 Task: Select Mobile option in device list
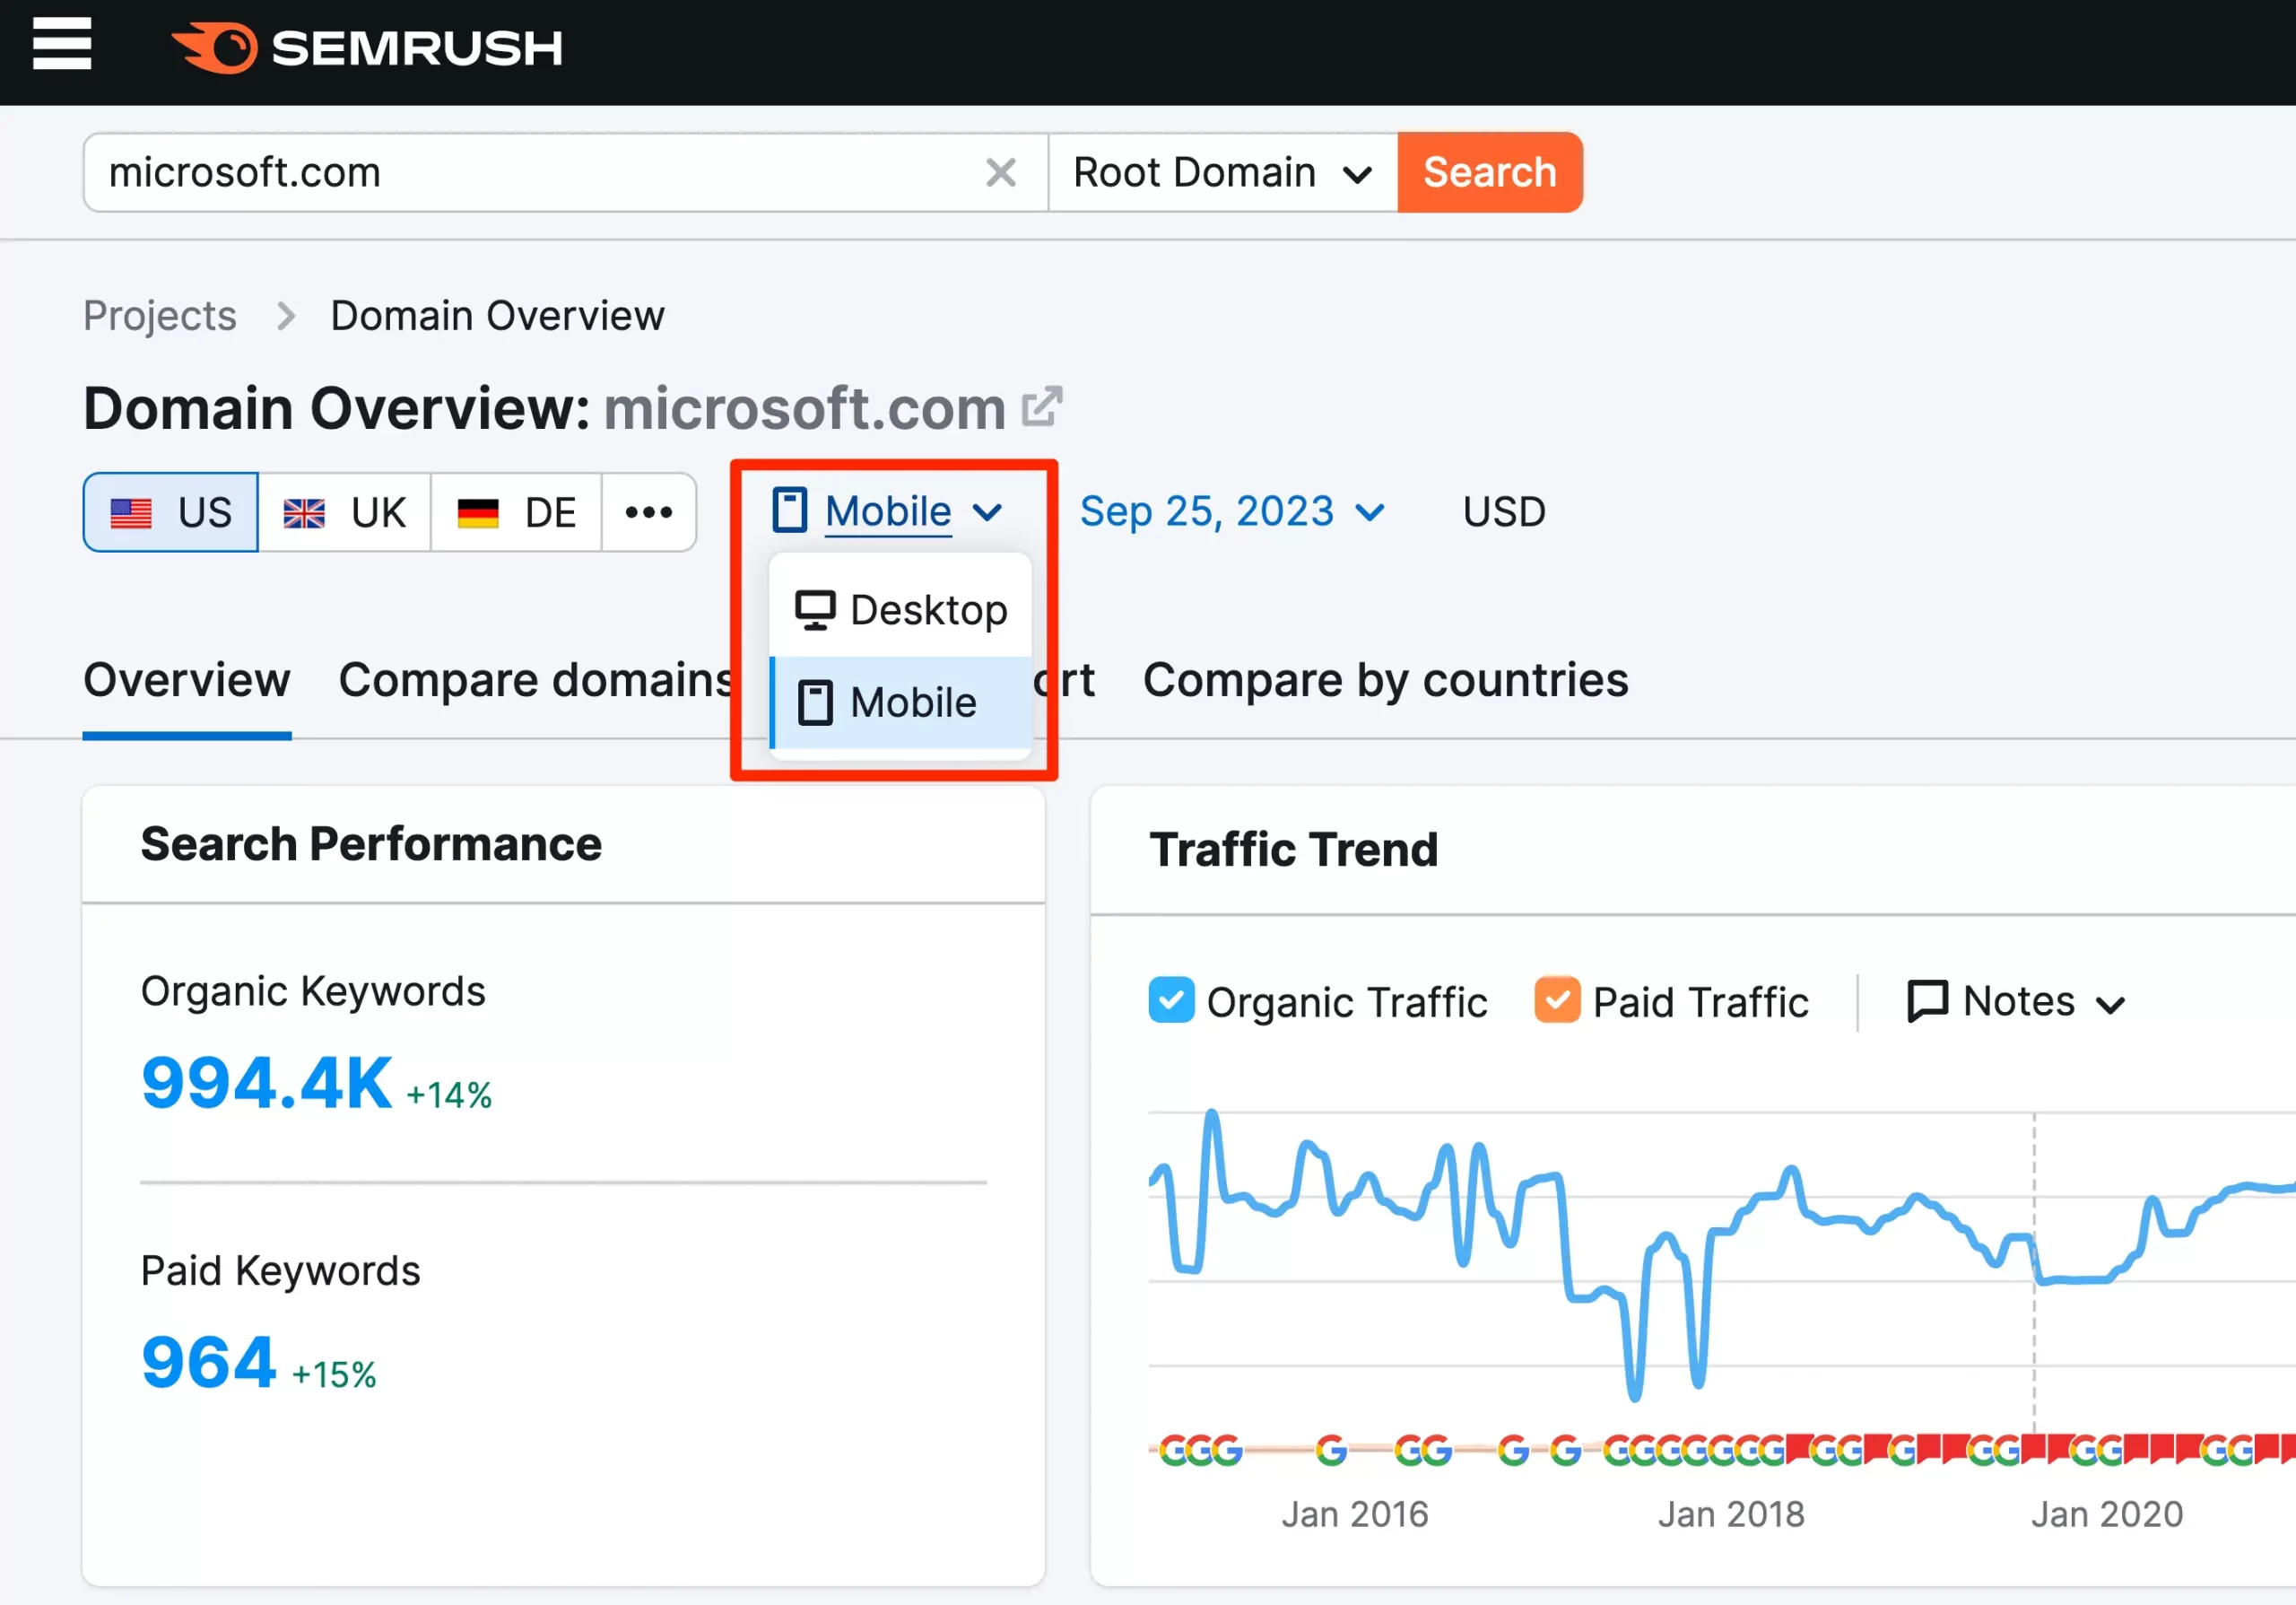coord(901,703)
